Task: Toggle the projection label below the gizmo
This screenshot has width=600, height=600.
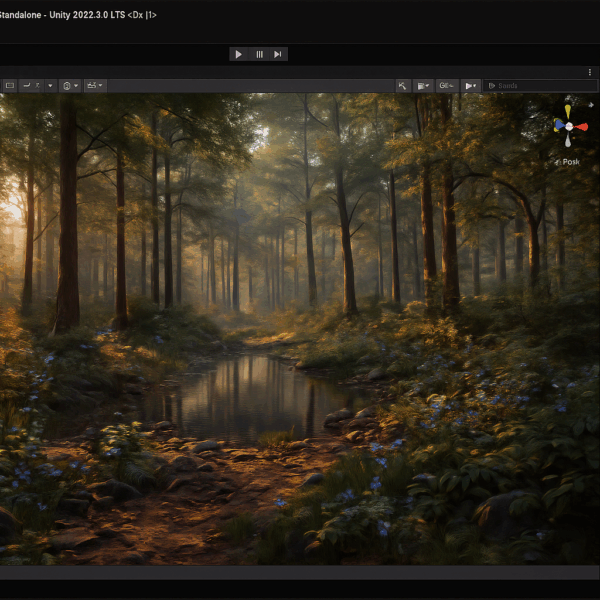Action: coord(568,162)
